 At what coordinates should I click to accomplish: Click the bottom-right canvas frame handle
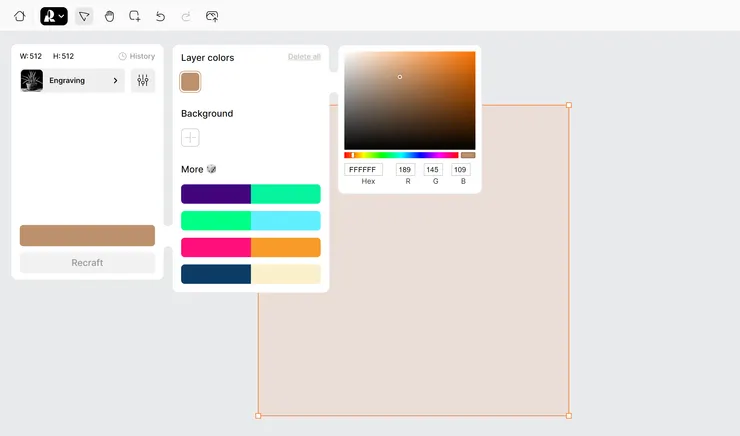click(569, 416)
